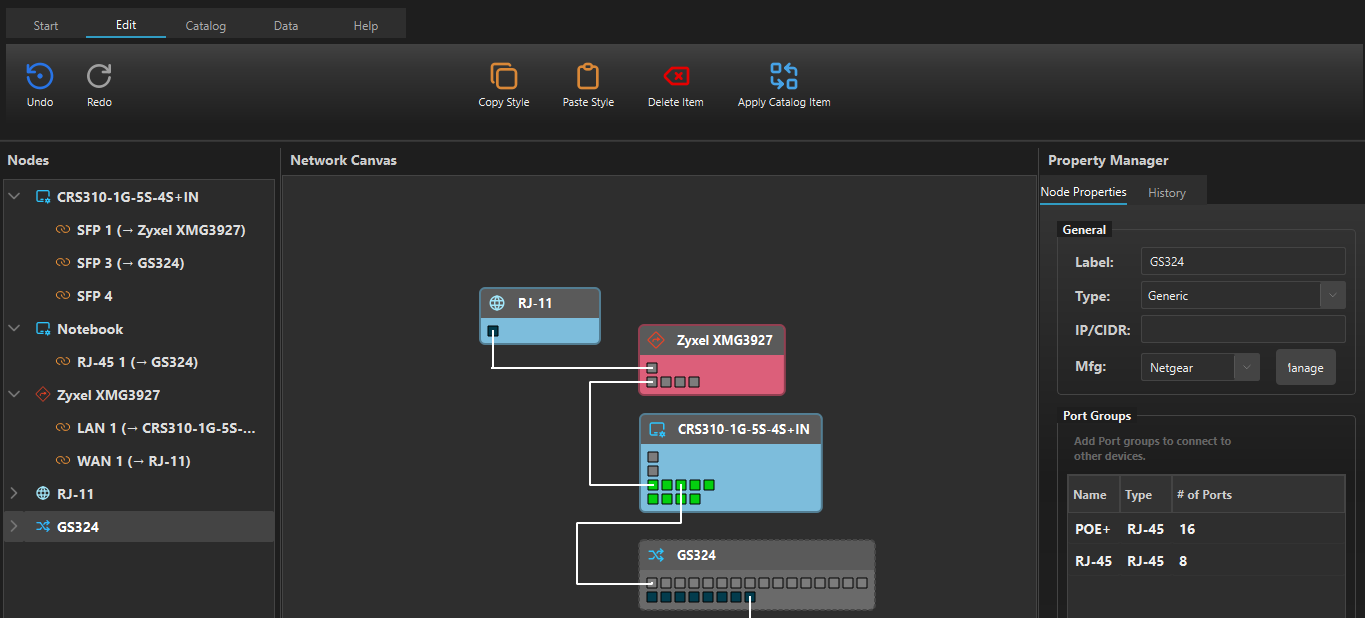Collapse the Zyxel XMG3927 tree node
This screenshot has width=1365, height=618.
pos(14,395)
